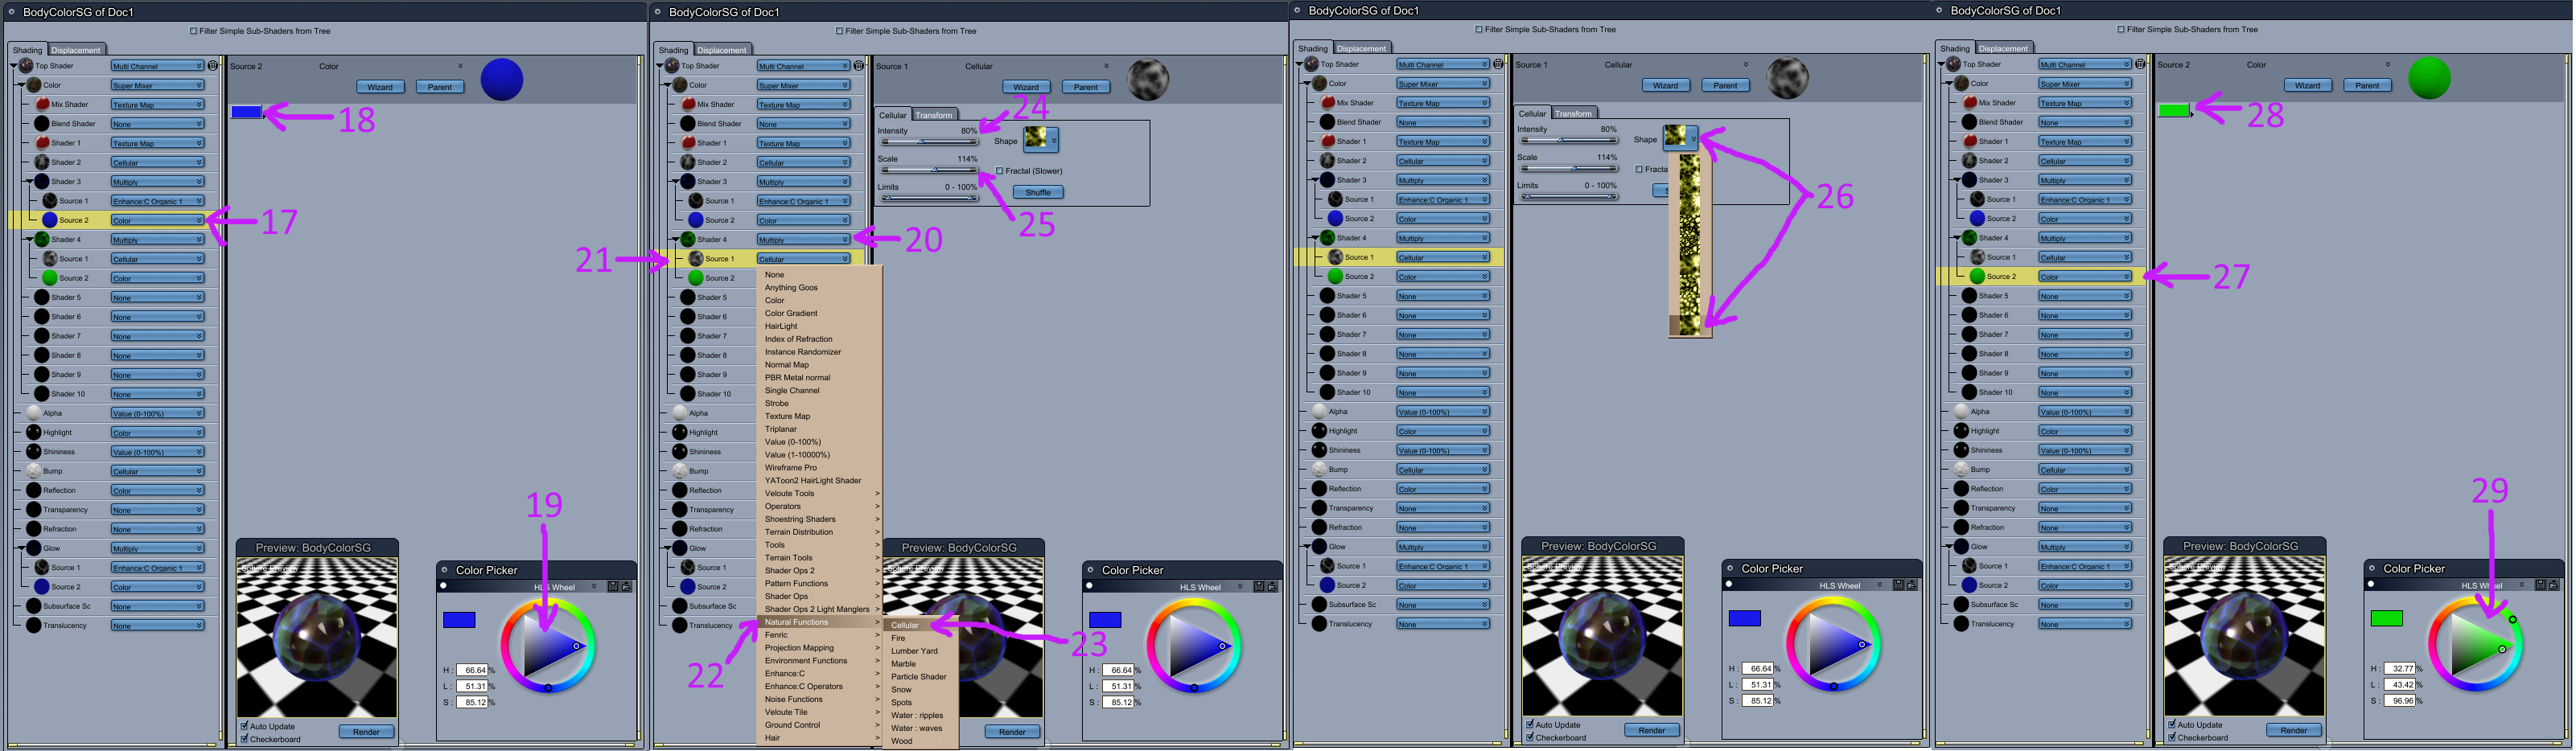Screen dimensions: 2576x751
Task: Open Shader 4 Multiply dropdown in second window
Action: coord(803,240)
